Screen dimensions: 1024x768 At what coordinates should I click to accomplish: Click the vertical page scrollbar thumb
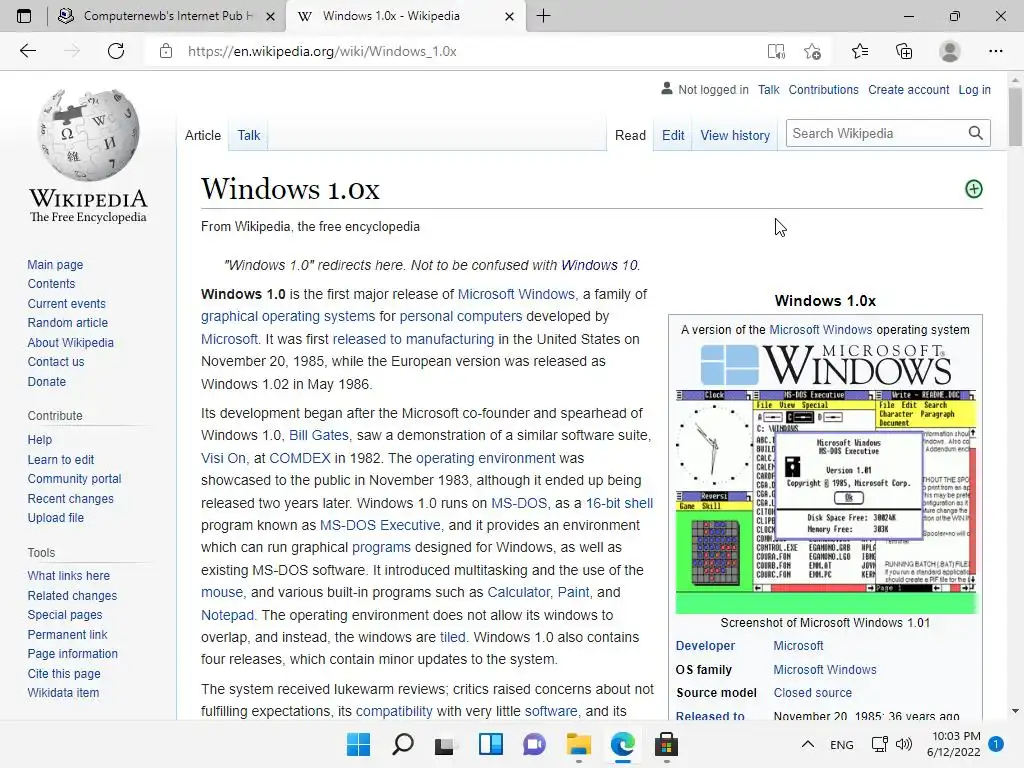(1015, 116)
